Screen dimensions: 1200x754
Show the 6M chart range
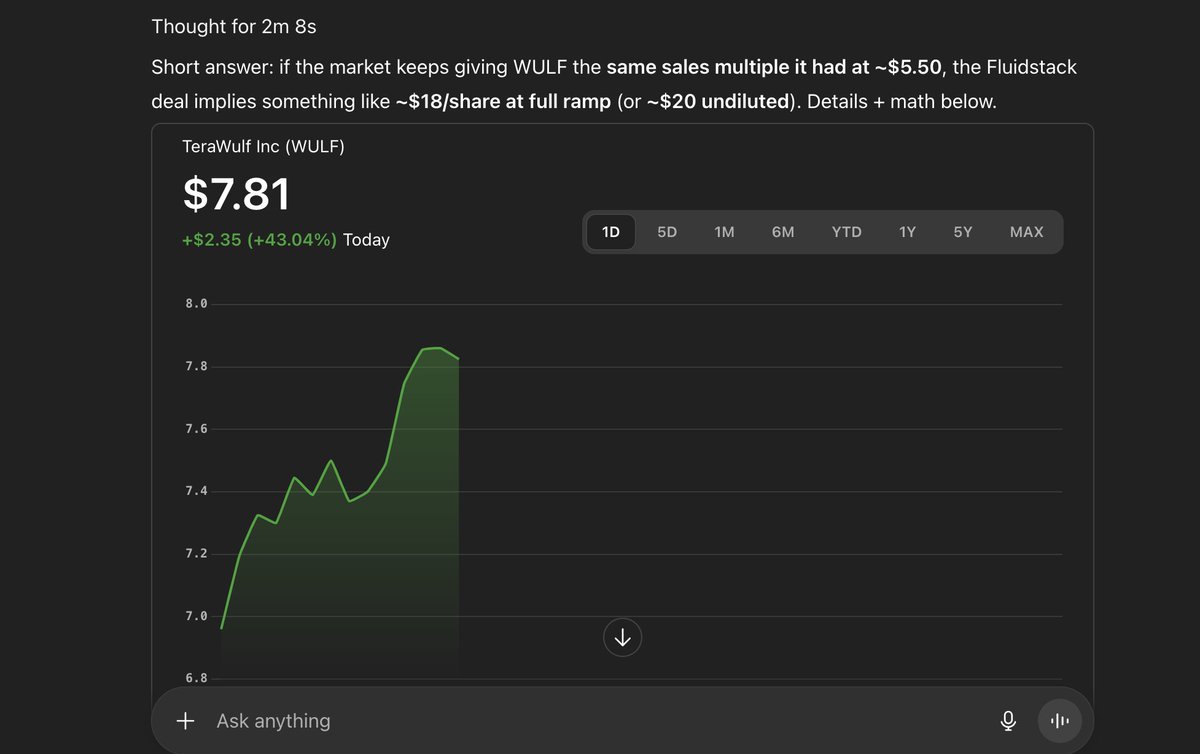pyautogui.click(x=783, y=232)
